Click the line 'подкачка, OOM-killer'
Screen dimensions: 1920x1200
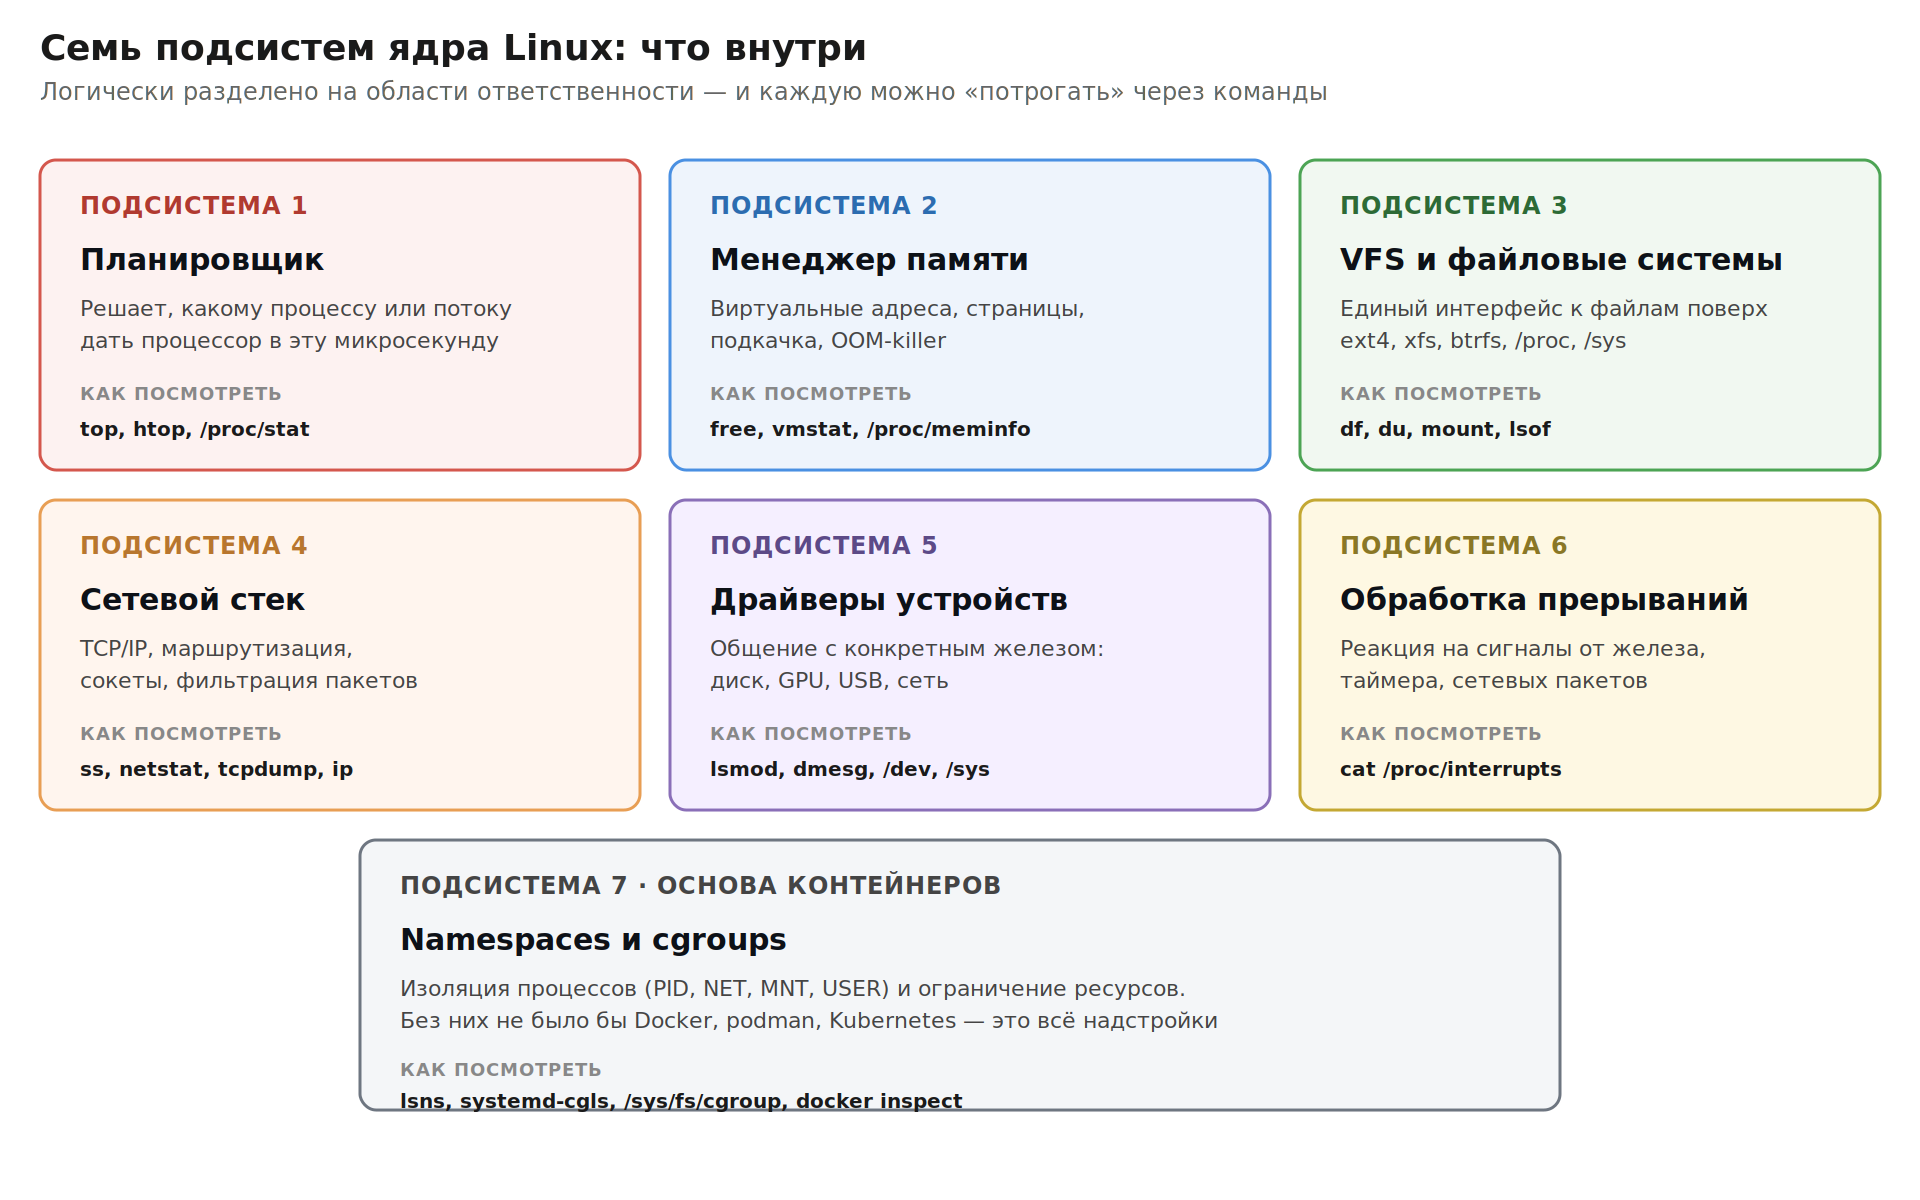click(x=827, y=341)
